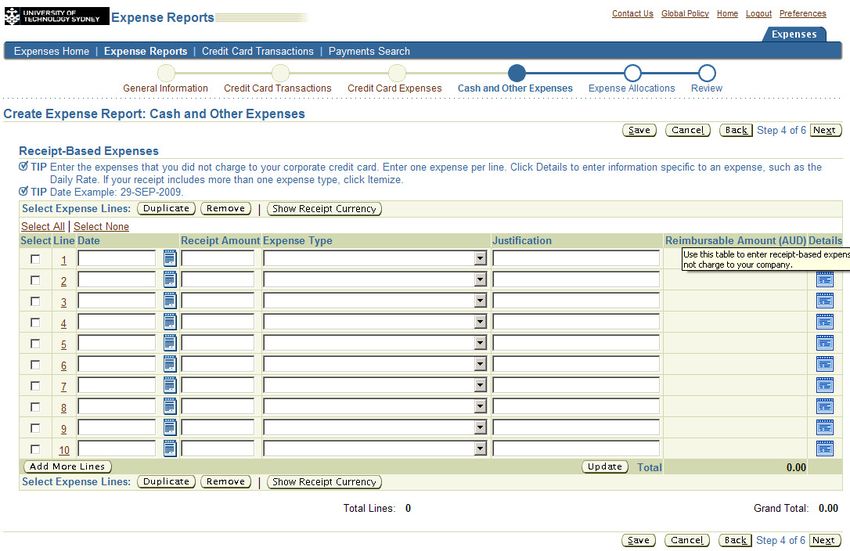Expand Expense Type dropdown on line 7
This screenshot has height=551, width=850.
point(480,386)
